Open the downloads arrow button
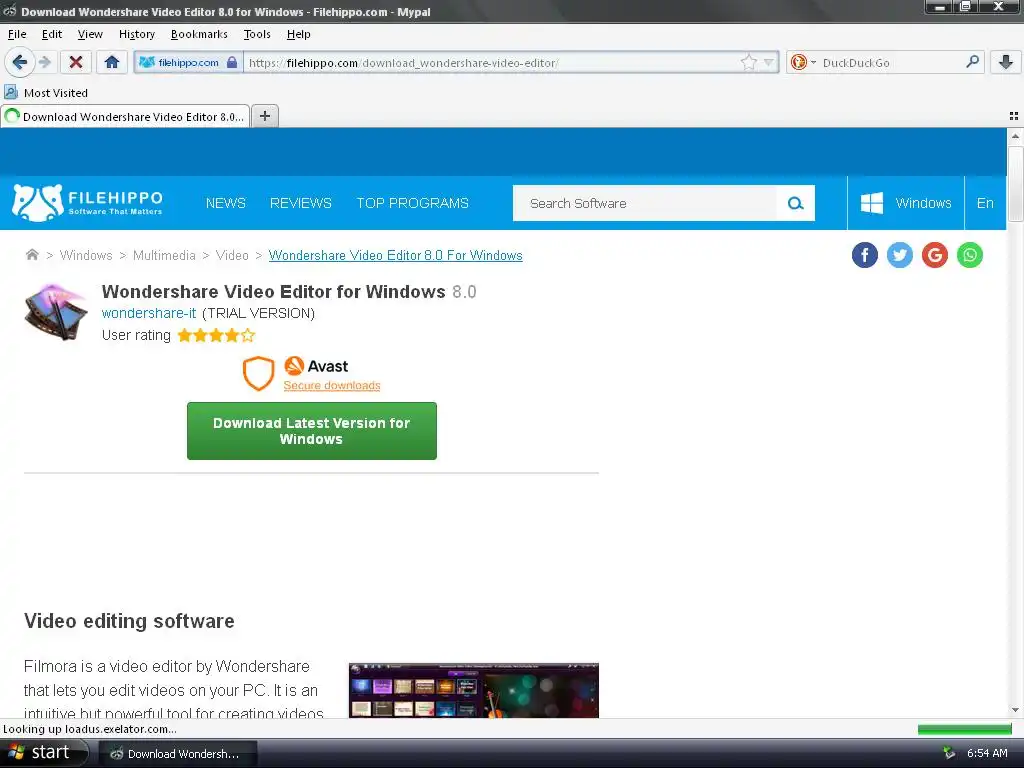The width and height of the screenshot is (1024, 768). pos(1006,63)
